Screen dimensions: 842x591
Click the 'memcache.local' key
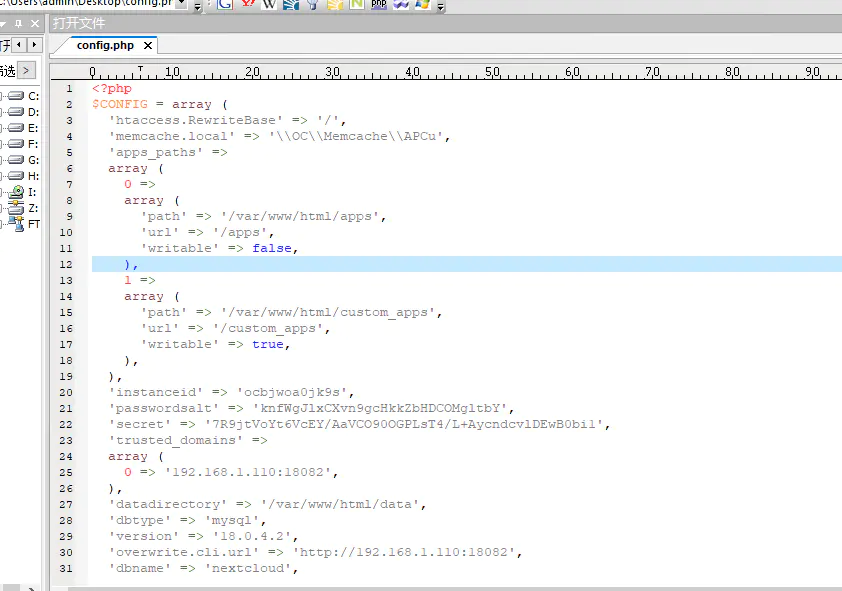pos(171,136)
